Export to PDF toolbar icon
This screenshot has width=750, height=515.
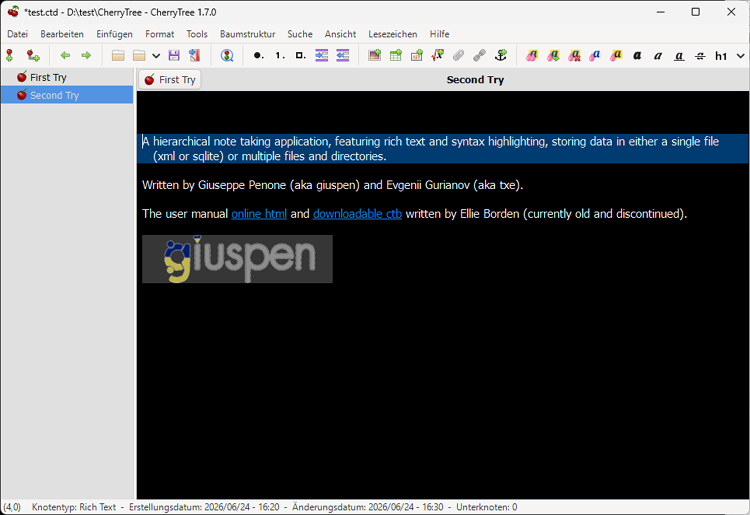[x=195, y=55]
